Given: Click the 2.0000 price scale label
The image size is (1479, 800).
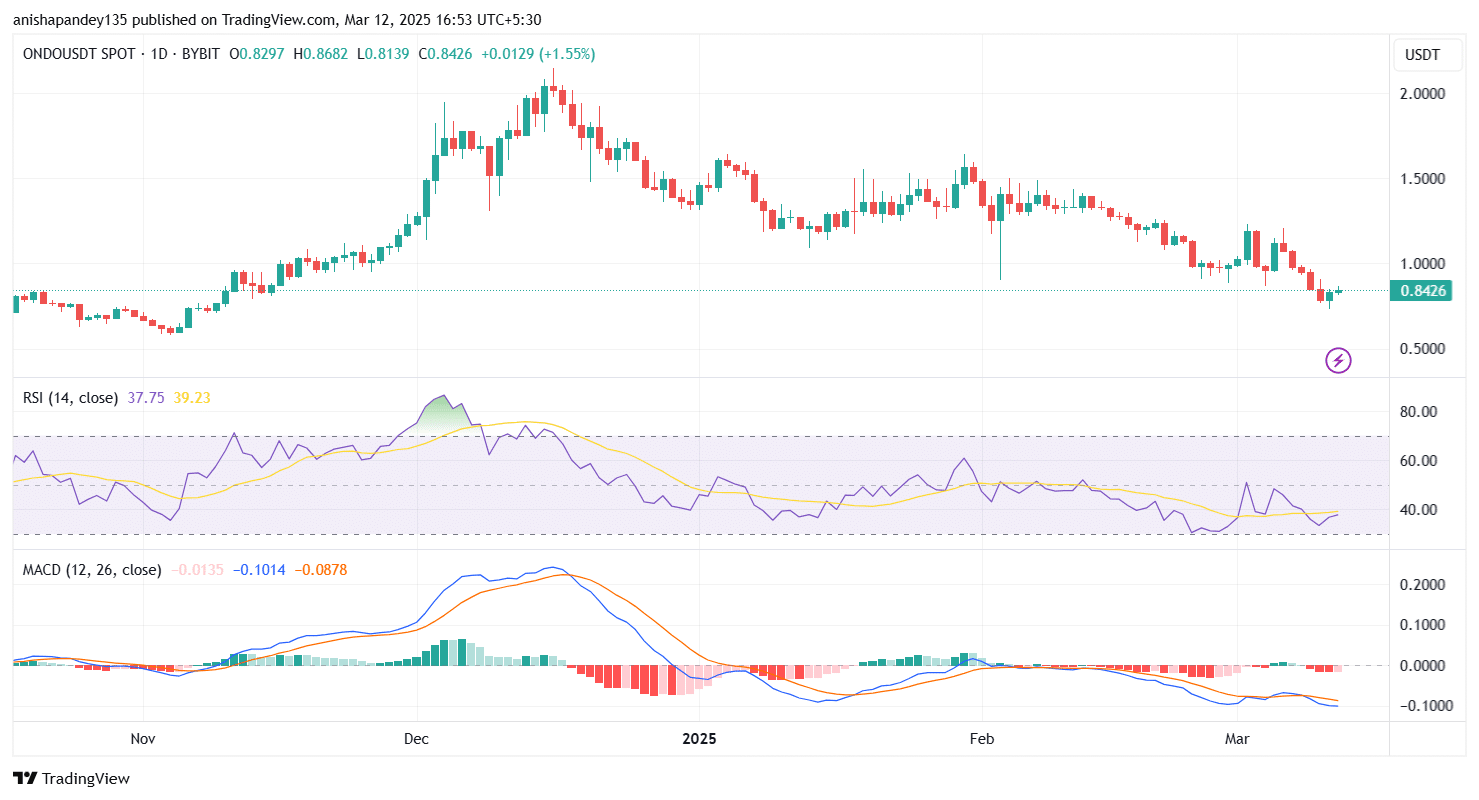Looking at the screenshot, I should [1422, 94].
